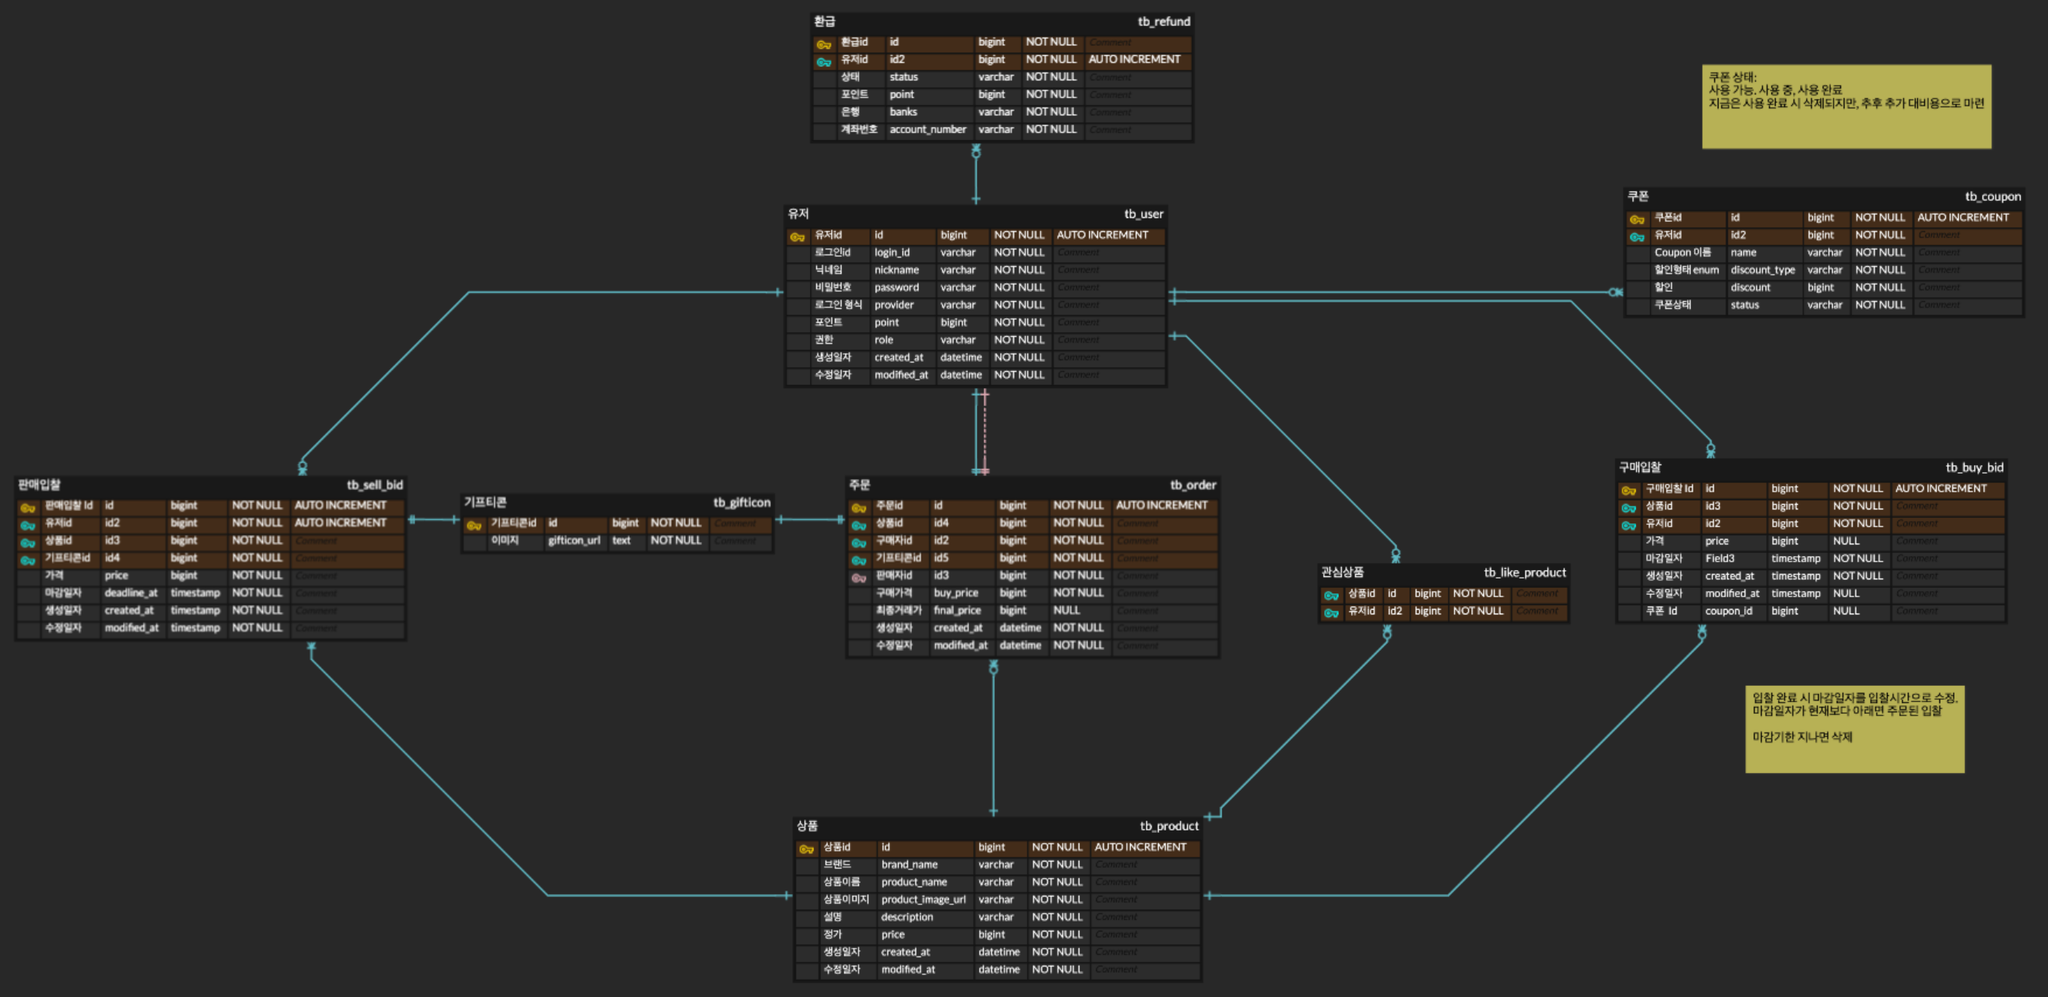This screenshot has width=2048, height=997.
Task: Select the tb_buy_bid table title
Action: click(1975, 467)
